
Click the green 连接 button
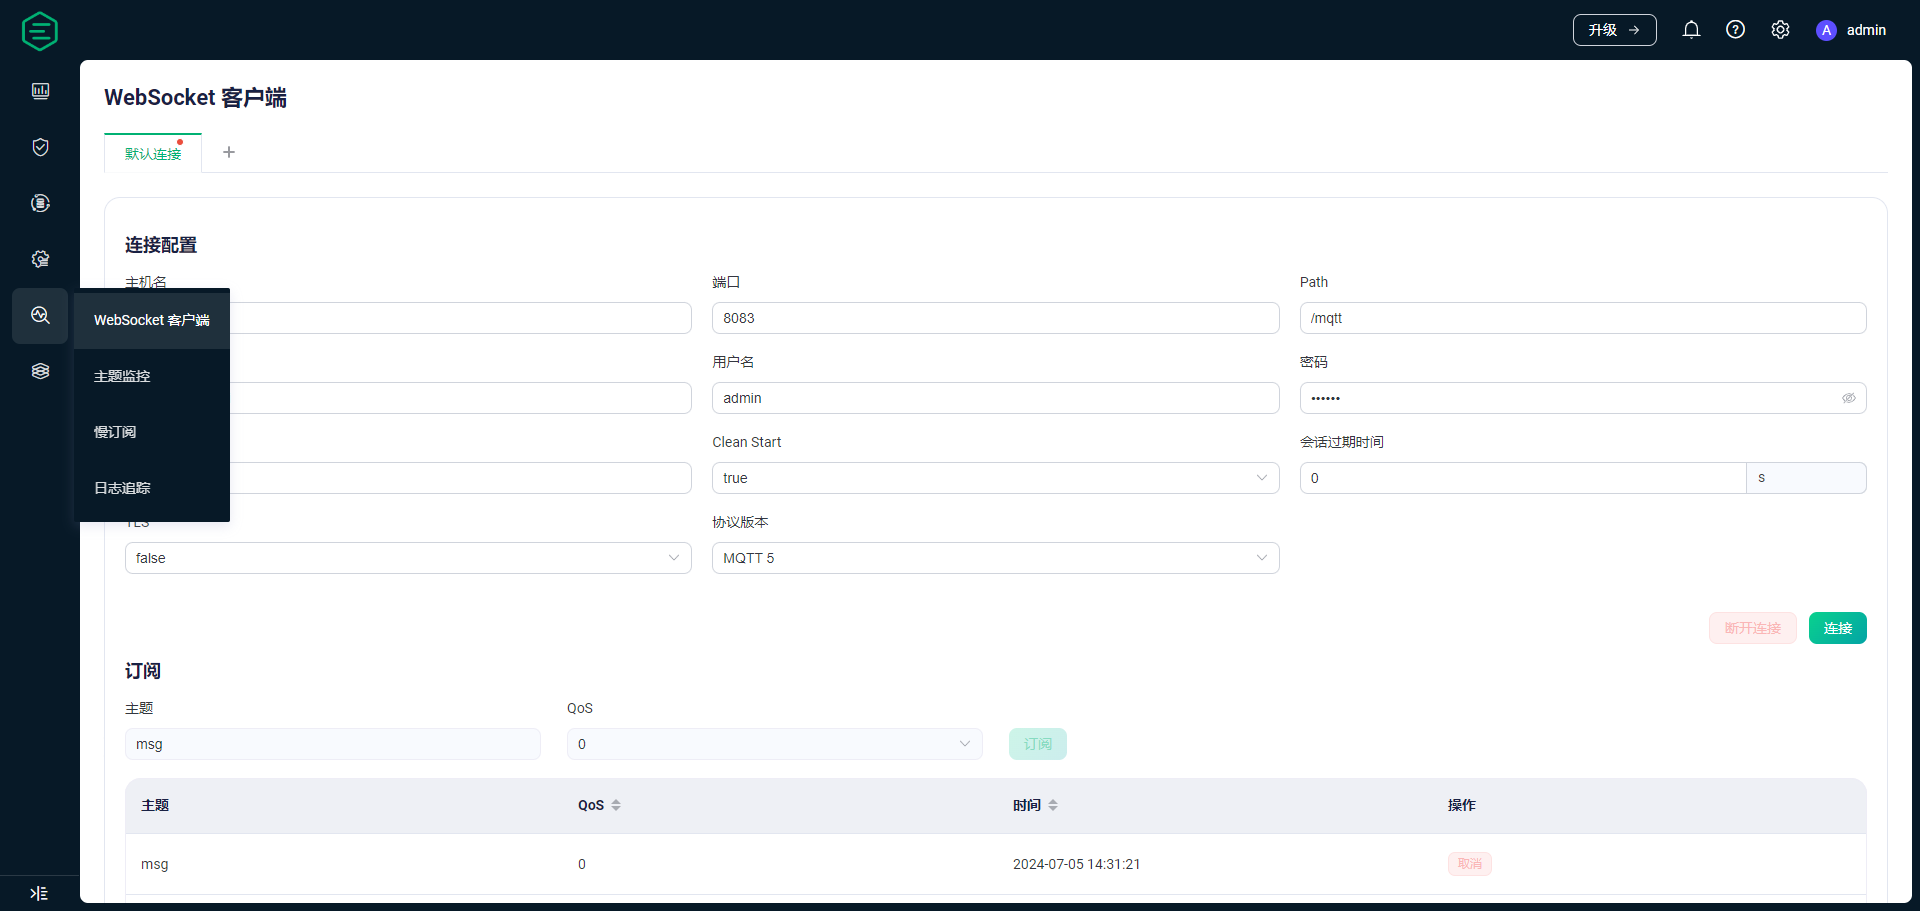tap(1837, 628)
